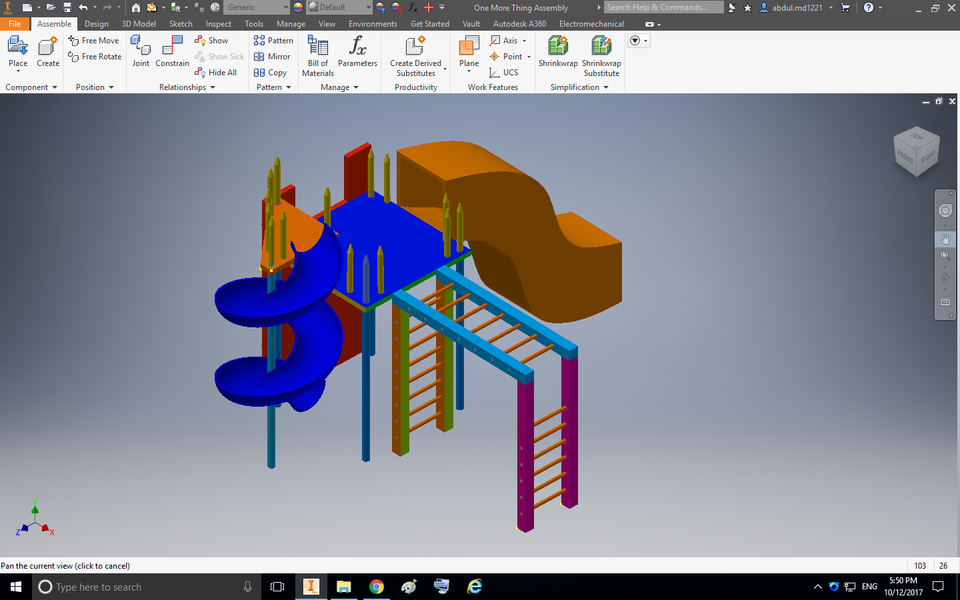Switch to the View ribbon tab
The height and width of the screenshot is (600, 960).
click(326, 23)
